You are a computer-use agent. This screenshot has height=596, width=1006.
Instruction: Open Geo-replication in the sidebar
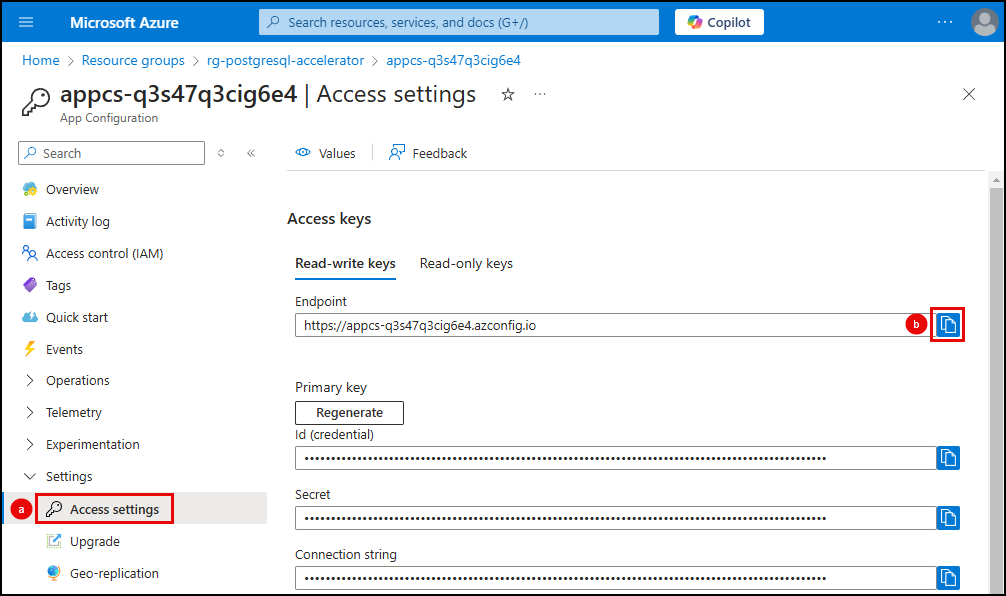[x=114, y=573]
